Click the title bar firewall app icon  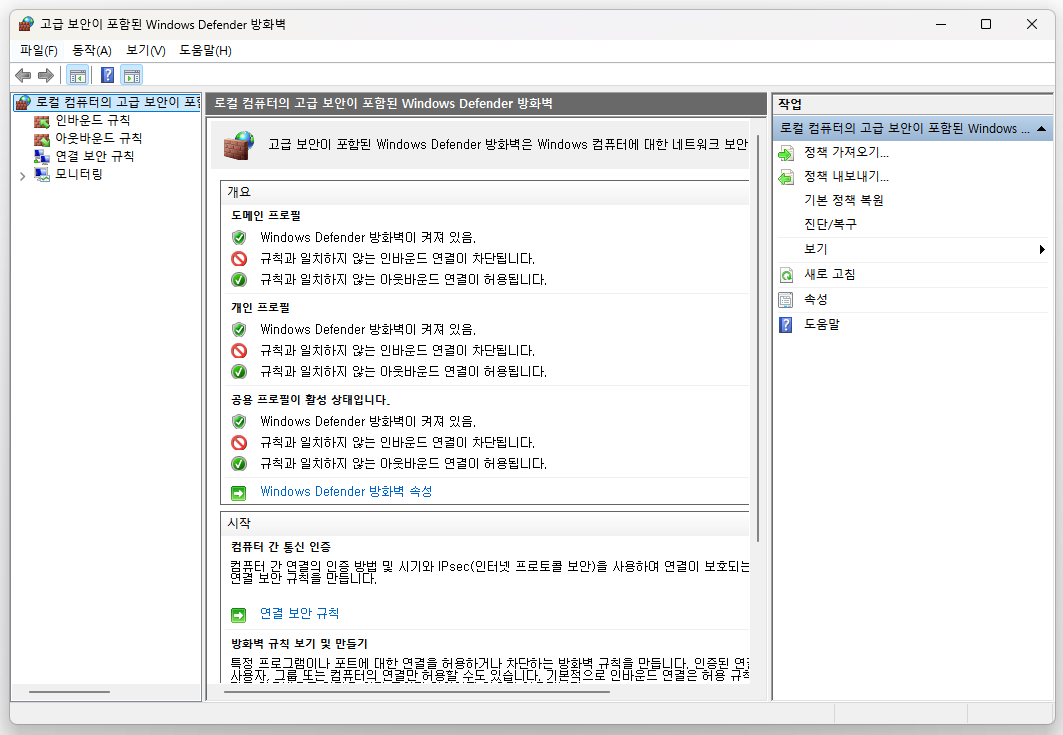26,24
